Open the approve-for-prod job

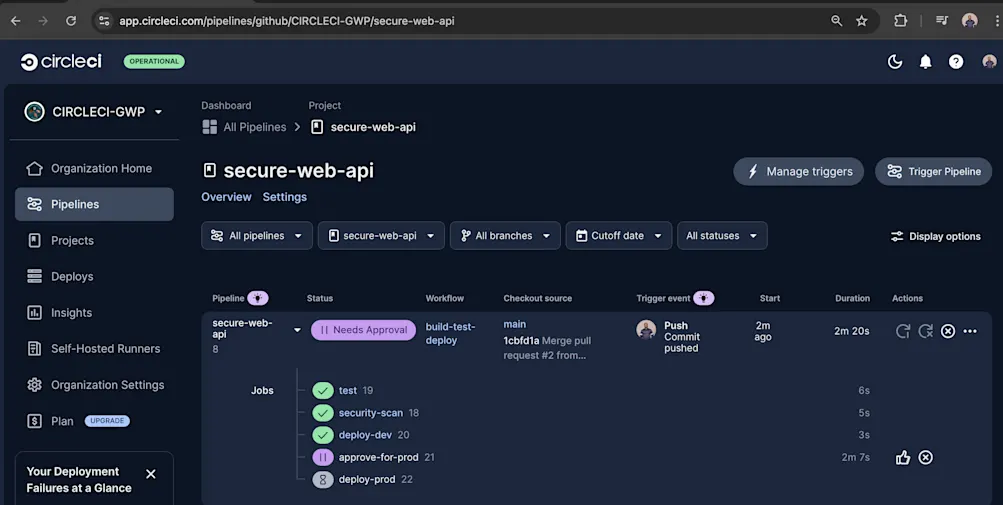pos(379,457)
